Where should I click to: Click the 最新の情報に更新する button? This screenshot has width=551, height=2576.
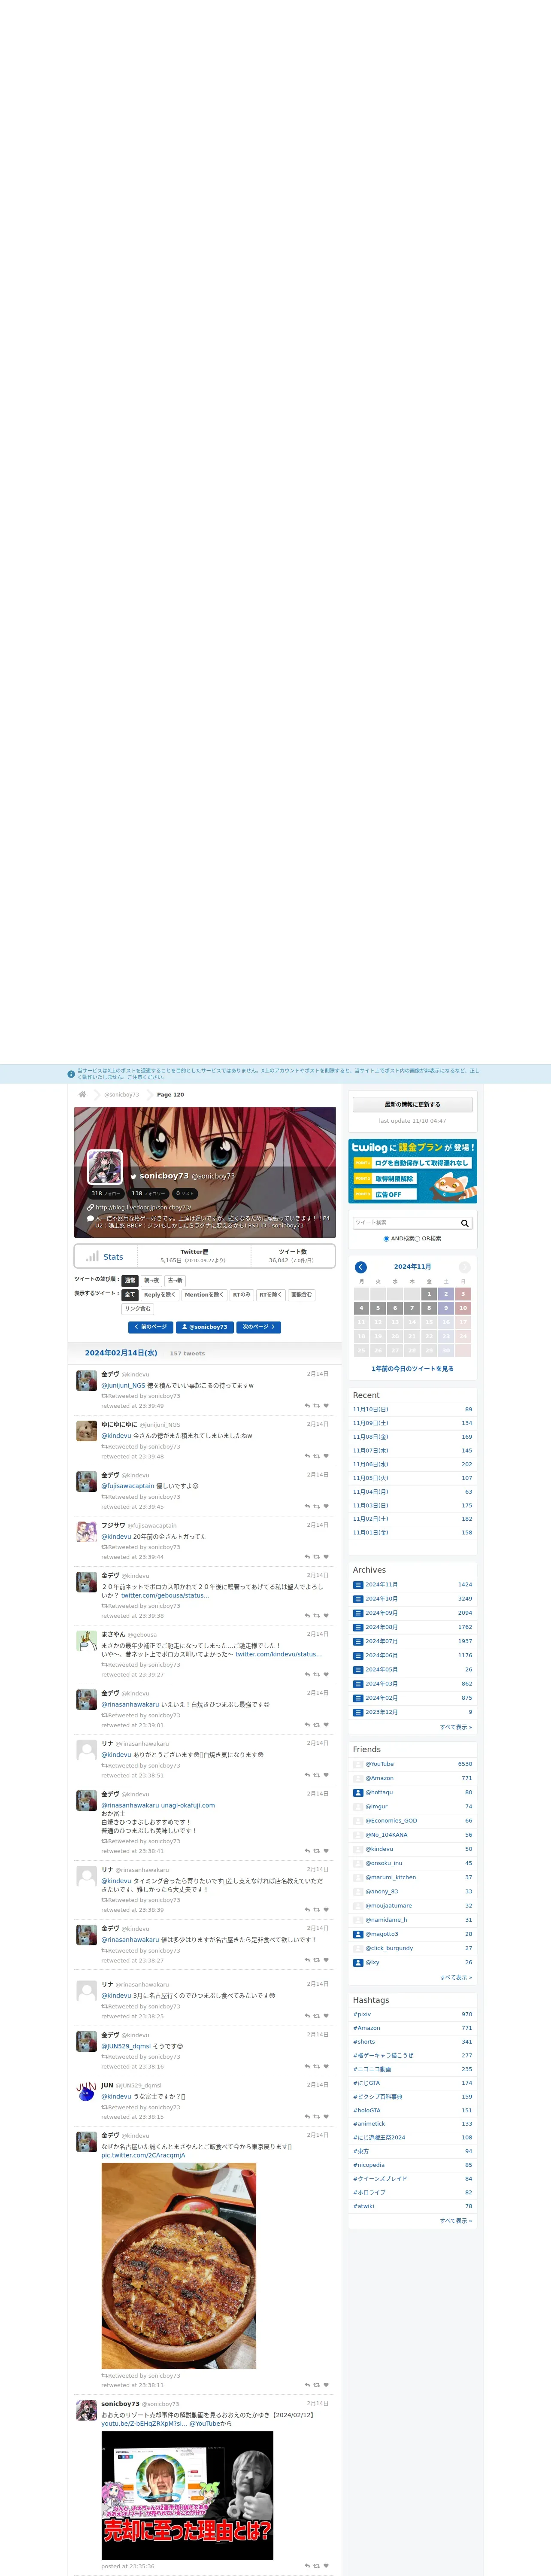click(412, 1105)
